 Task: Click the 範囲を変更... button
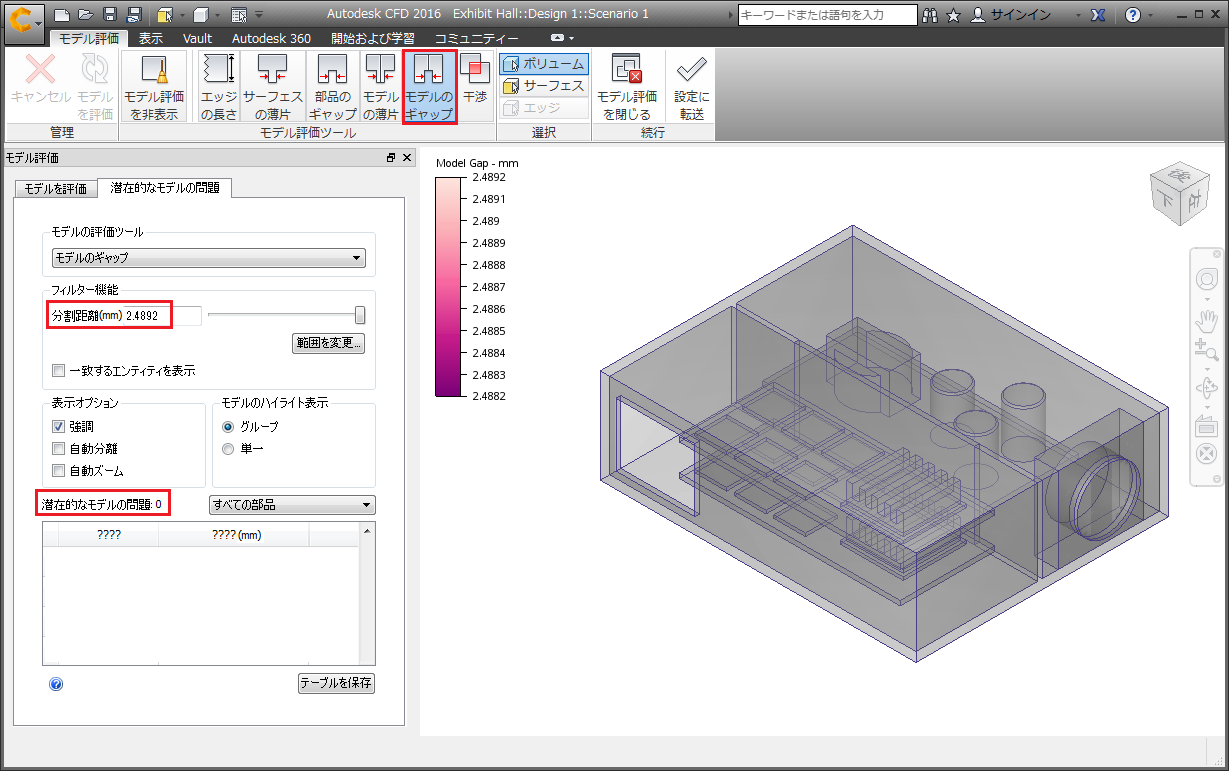tap(328, 343)
